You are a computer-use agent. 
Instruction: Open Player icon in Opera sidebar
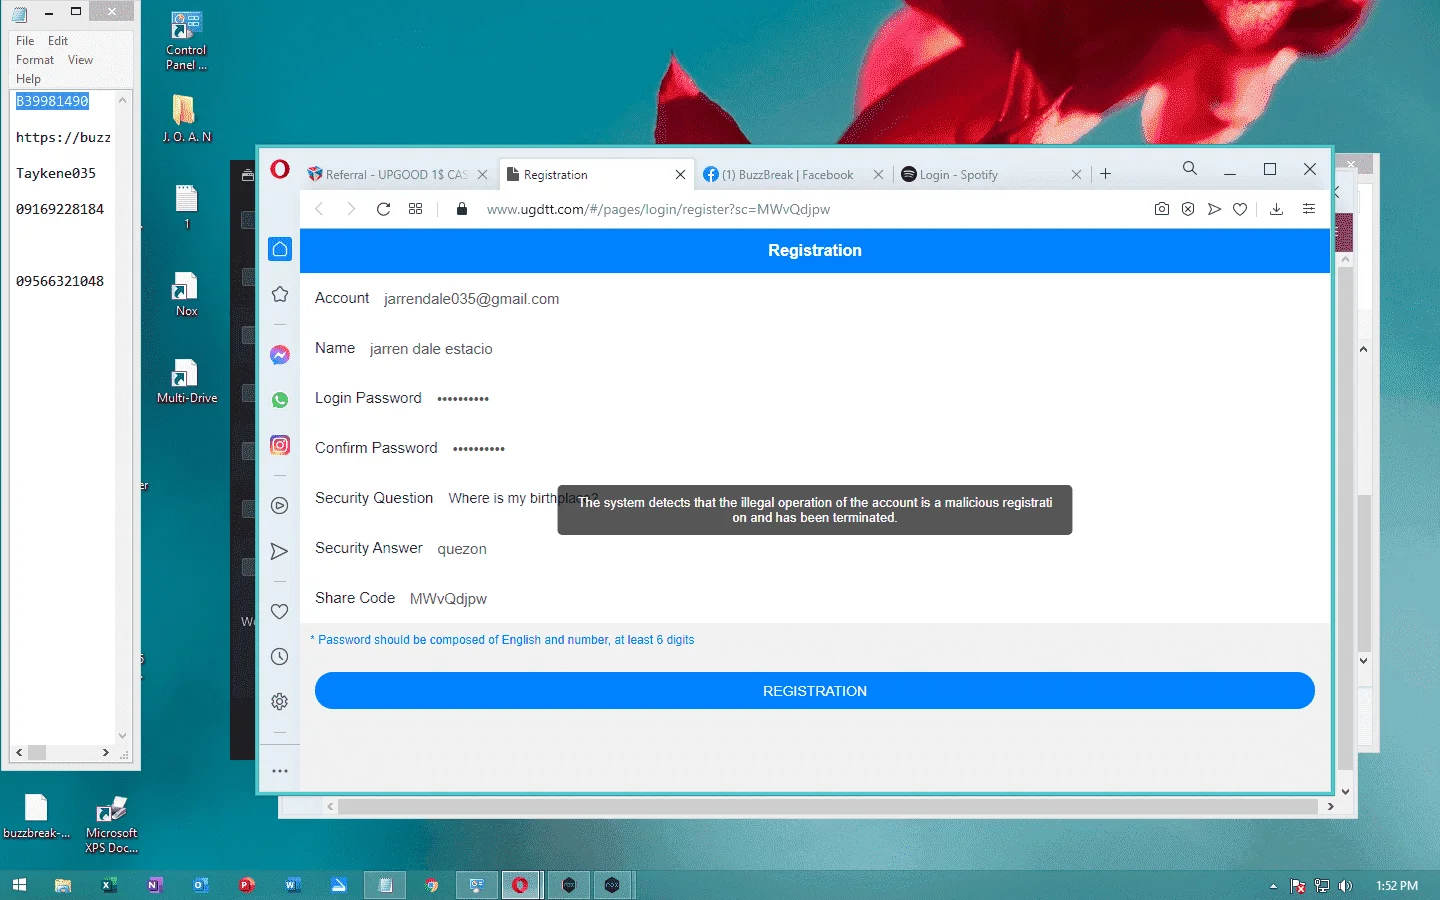pyautogui.click(x=280, y=506)
